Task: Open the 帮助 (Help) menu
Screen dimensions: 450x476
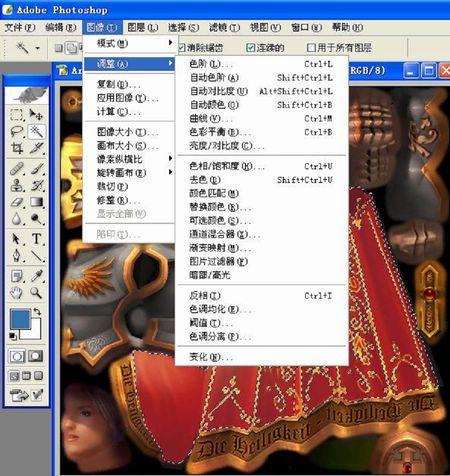Action: [x=347, y=27]
